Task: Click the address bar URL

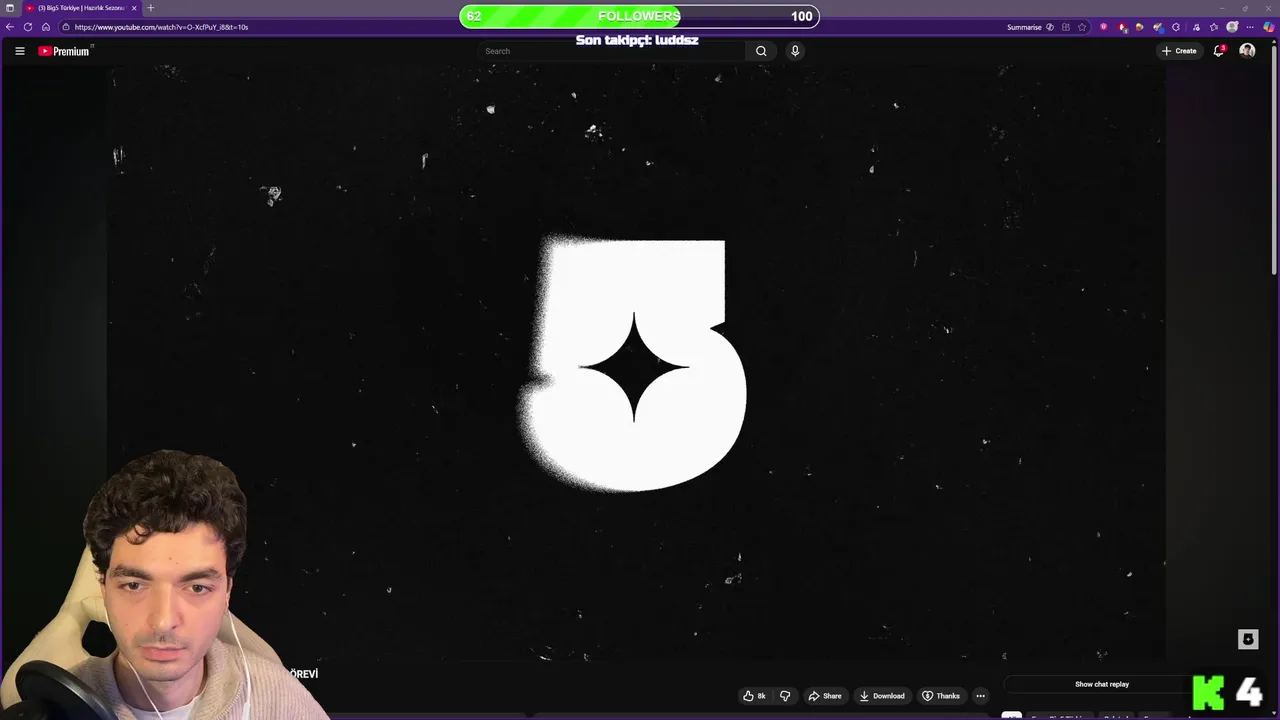Action: pos(161,27)
